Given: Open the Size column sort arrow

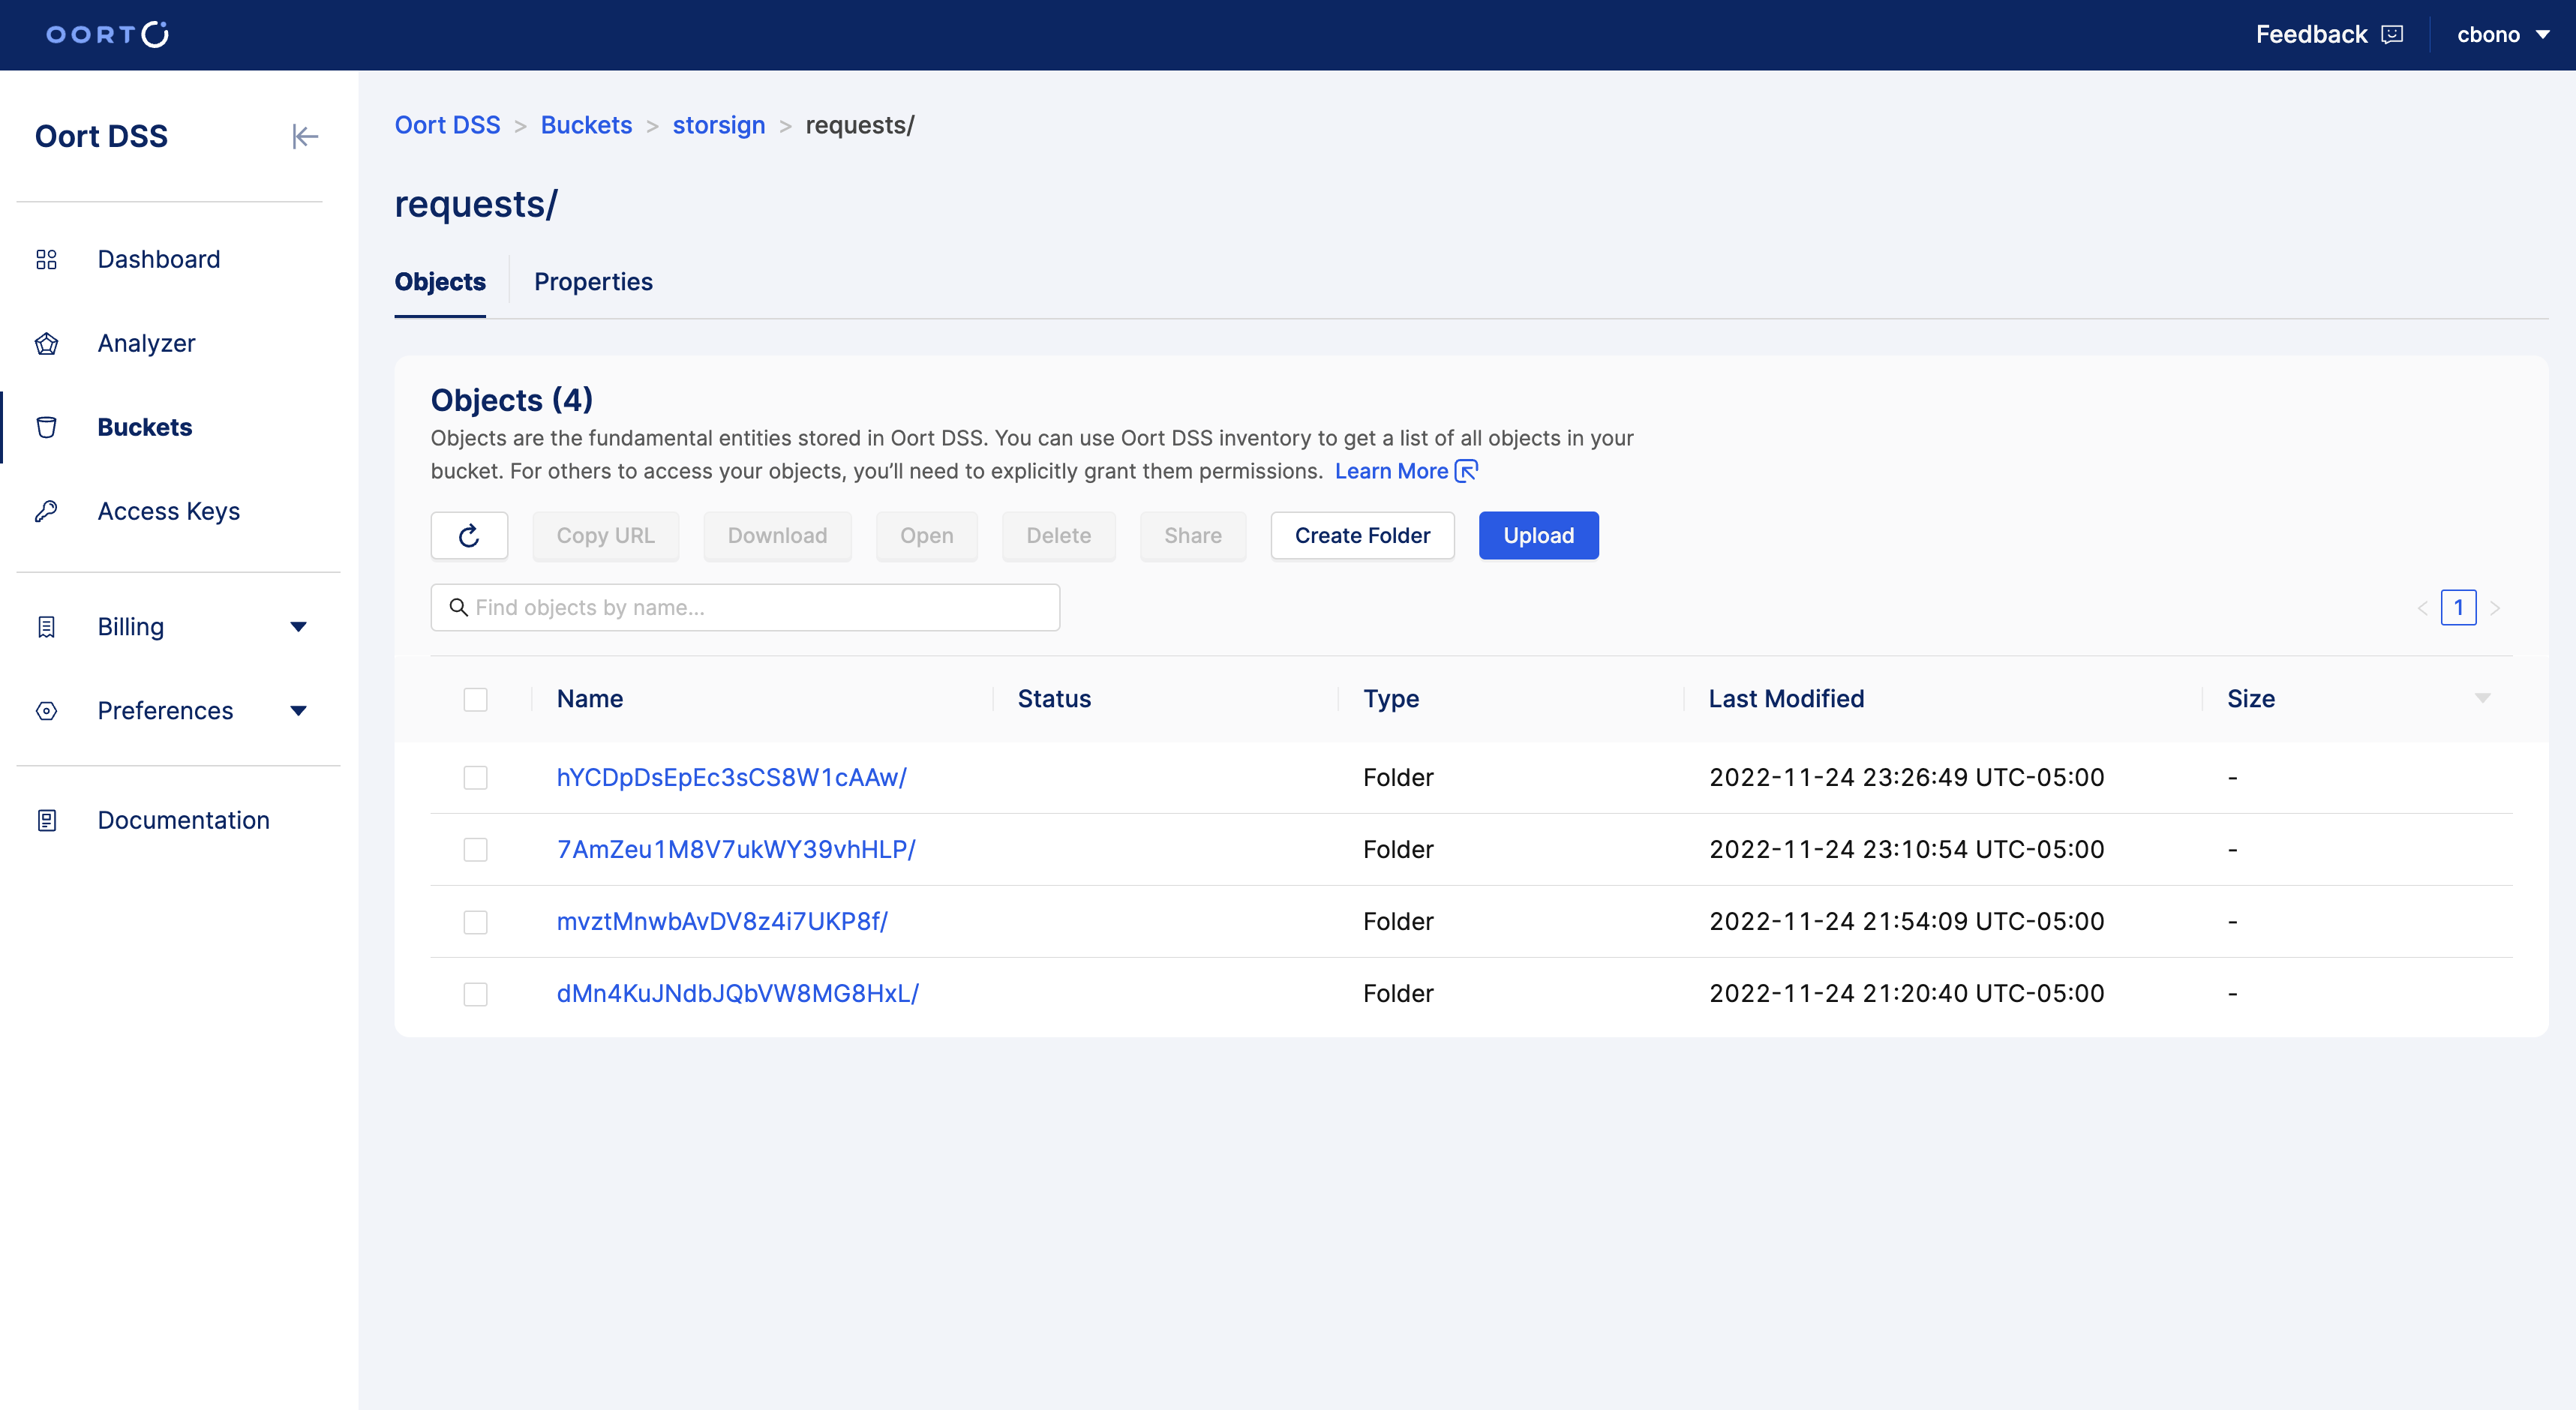Looking at the screenshot, I should click(2482, 698).
